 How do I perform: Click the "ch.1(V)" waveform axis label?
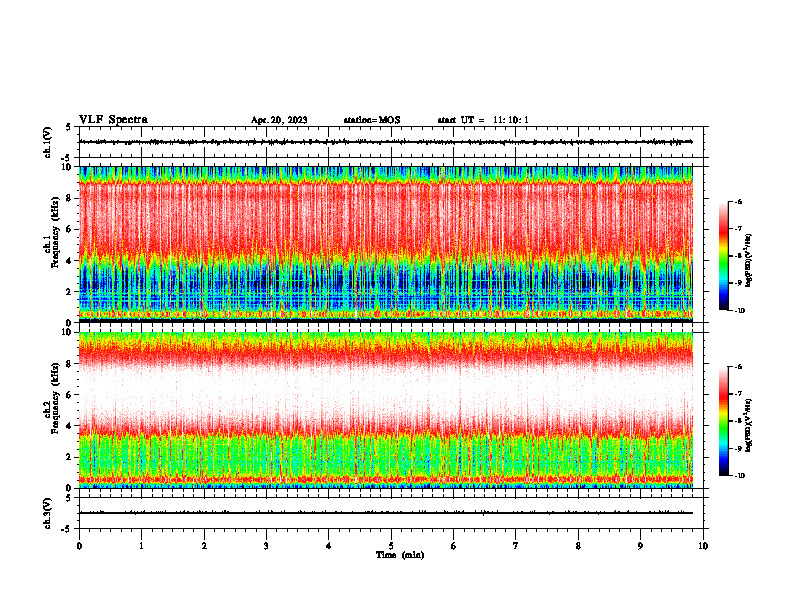point(48,142)
